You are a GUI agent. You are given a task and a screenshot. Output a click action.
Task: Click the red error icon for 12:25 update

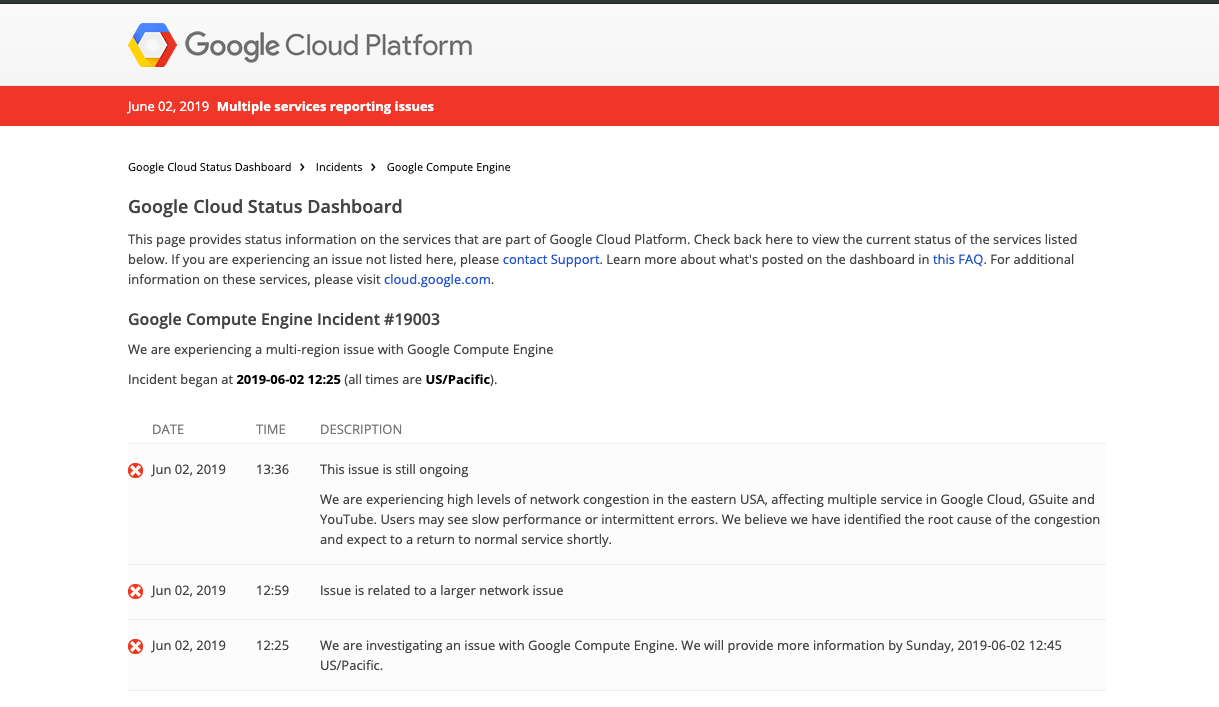[x=136, y=646]
